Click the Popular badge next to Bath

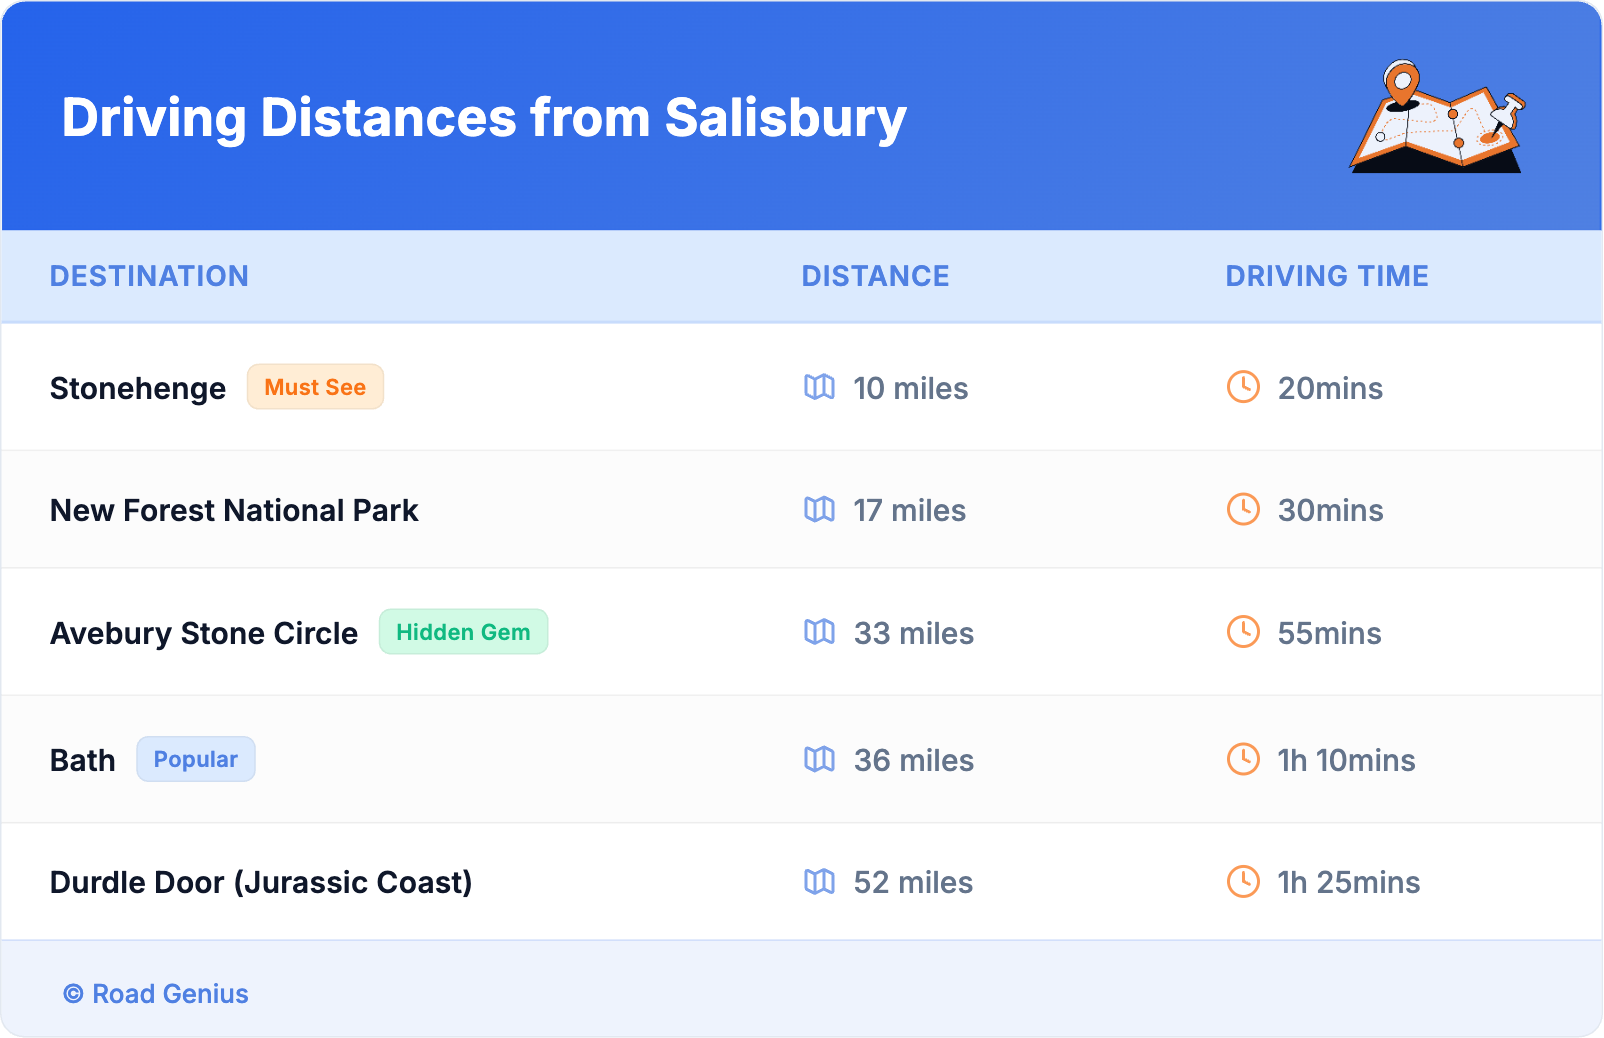pyautogui.click(x=195, y=760)
